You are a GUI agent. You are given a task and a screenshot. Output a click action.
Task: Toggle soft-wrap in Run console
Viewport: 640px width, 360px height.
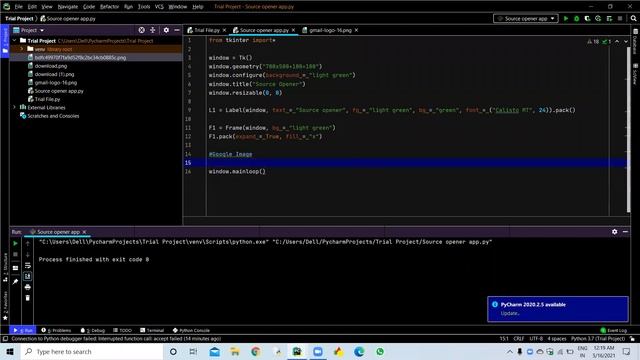pos(27,265)
